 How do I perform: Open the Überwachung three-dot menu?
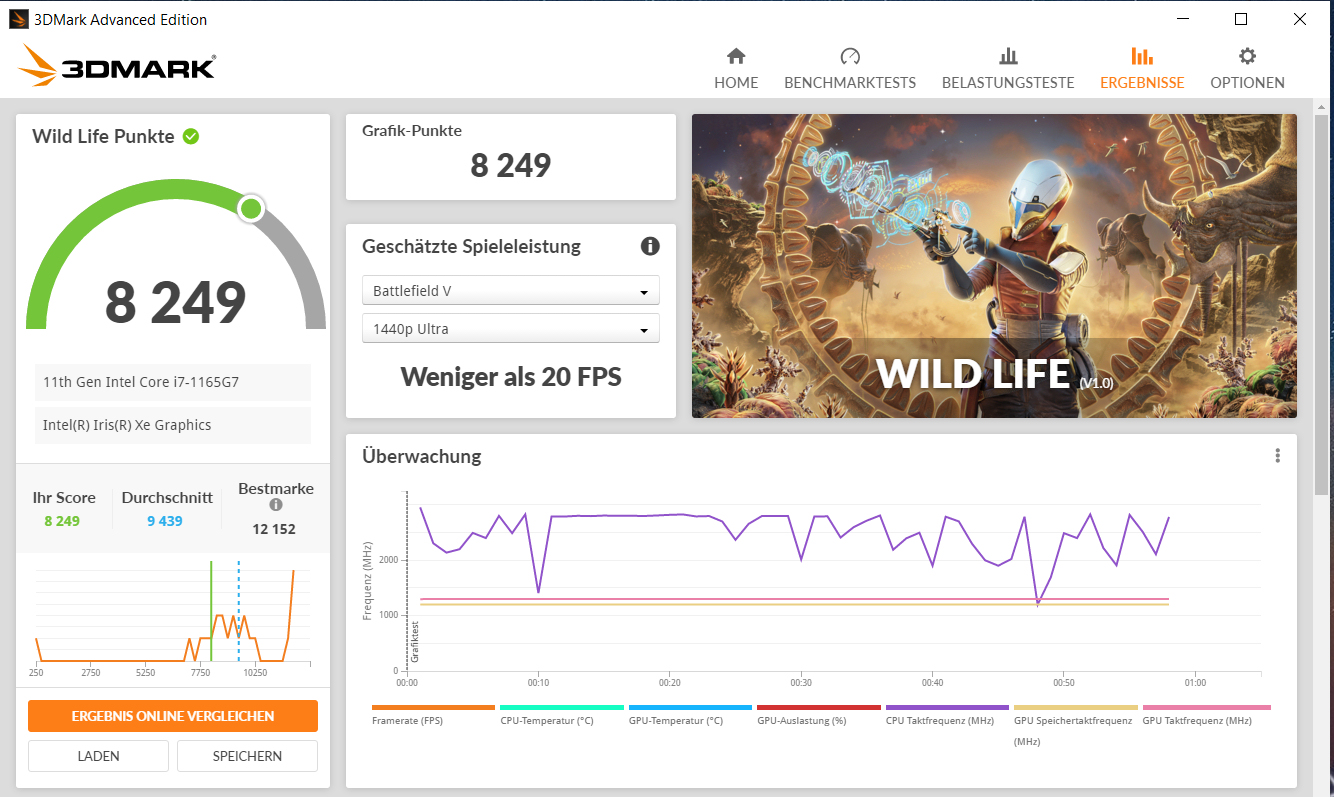[1278, 456]
